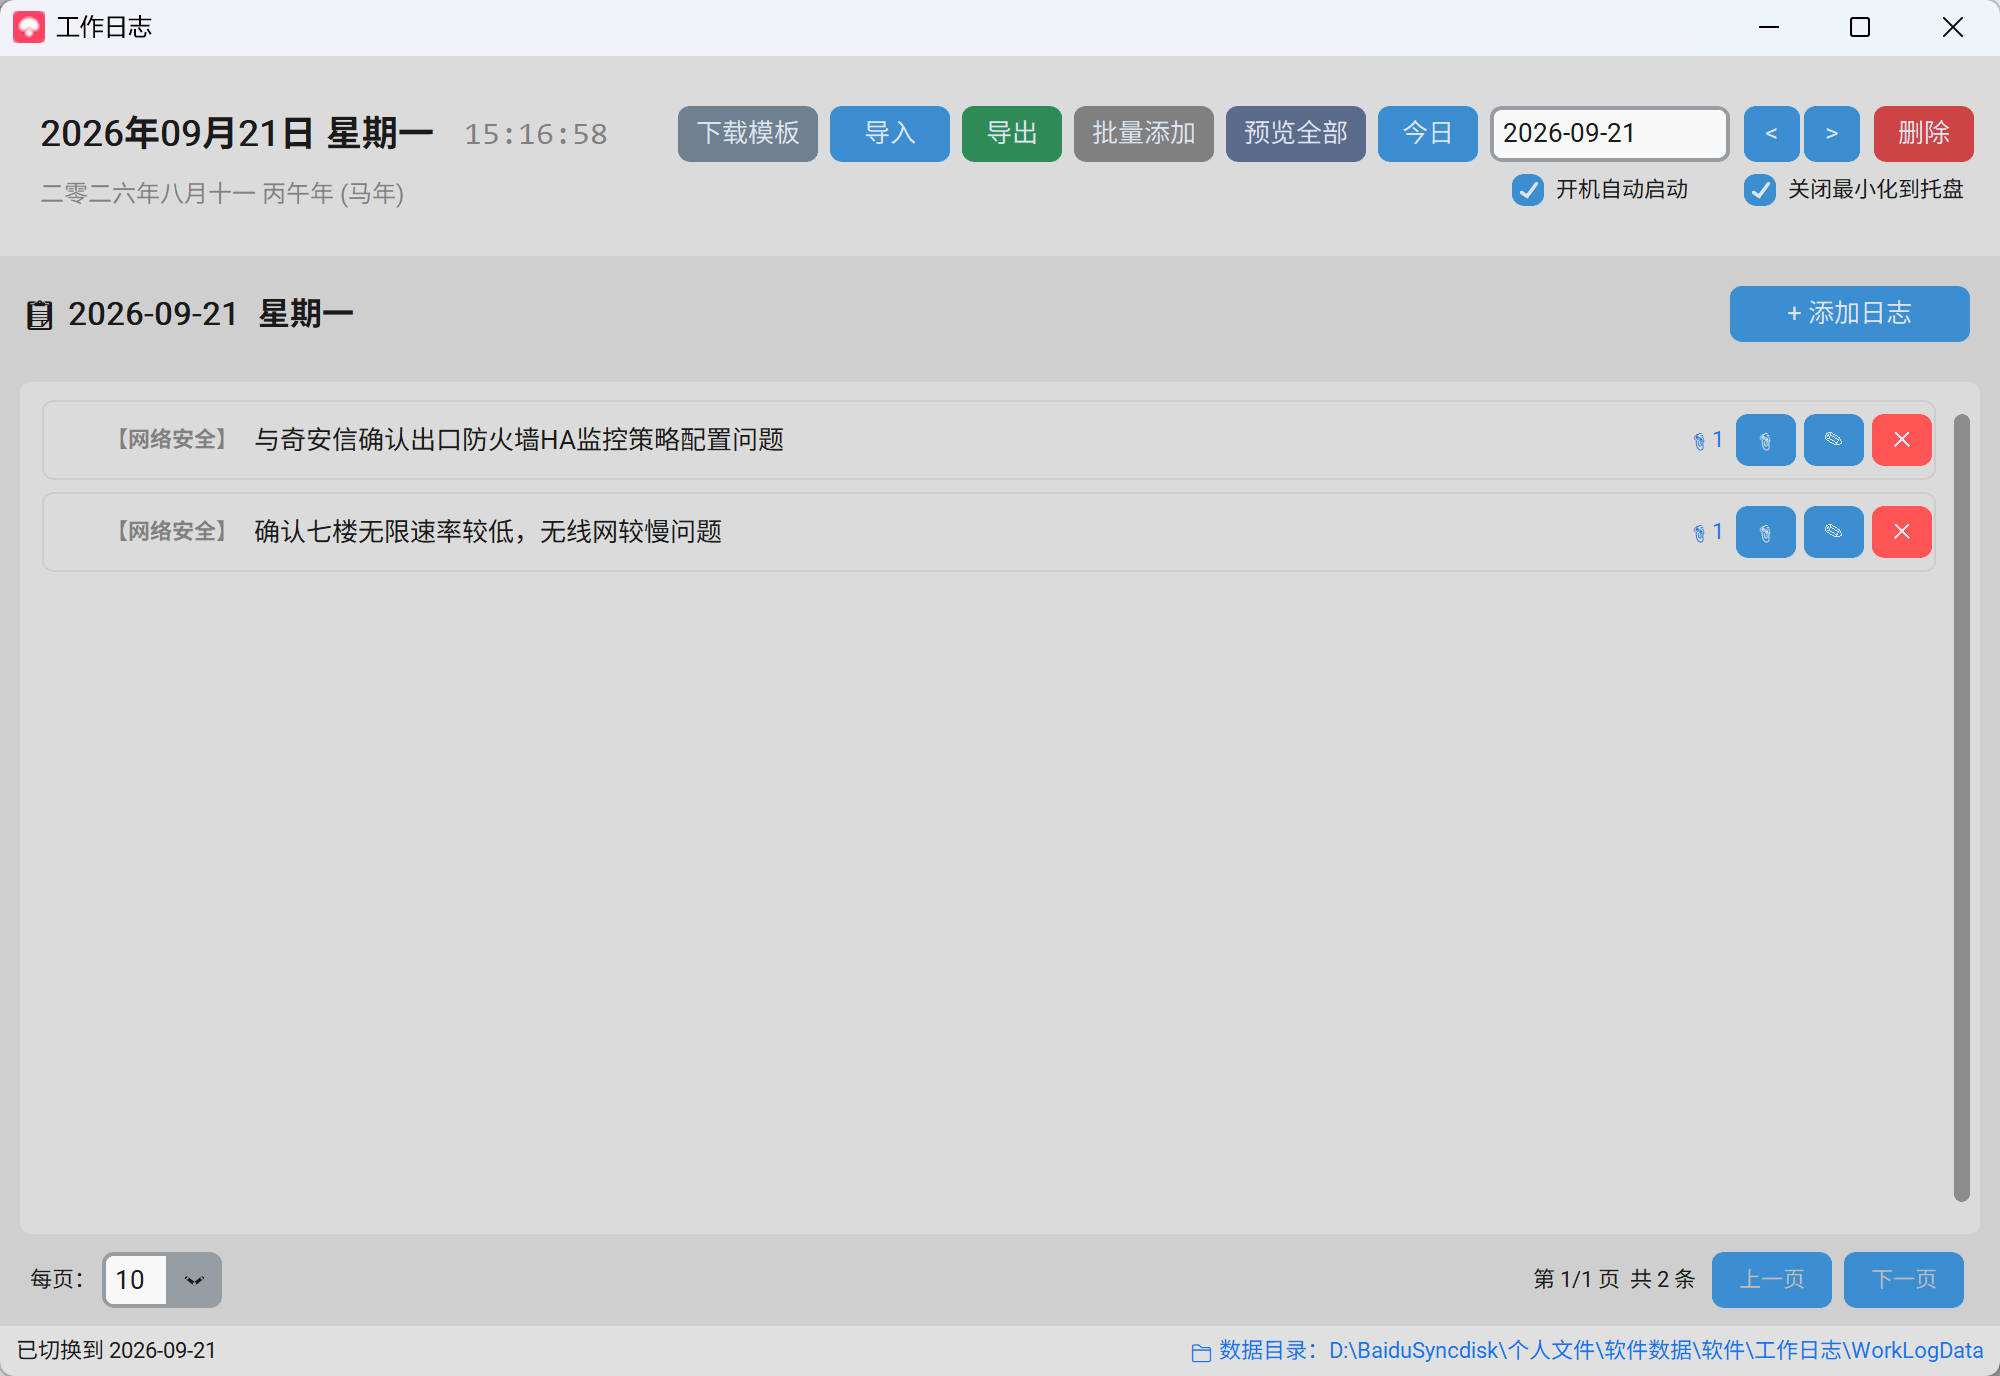This screenshot has height=1376, width=2000.
Task: Go to next day with the > button
Action: coord(1831,134)
